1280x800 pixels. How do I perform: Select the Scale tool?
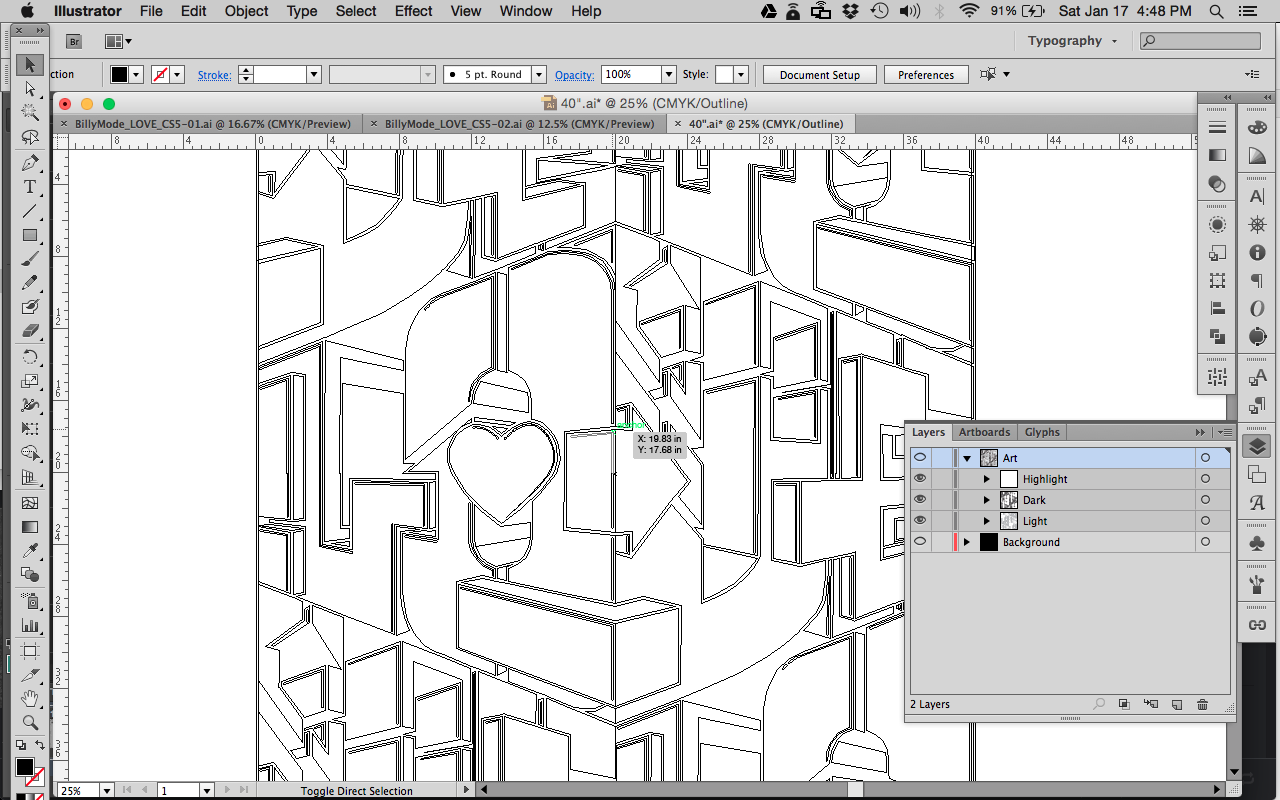click(29, 381)
